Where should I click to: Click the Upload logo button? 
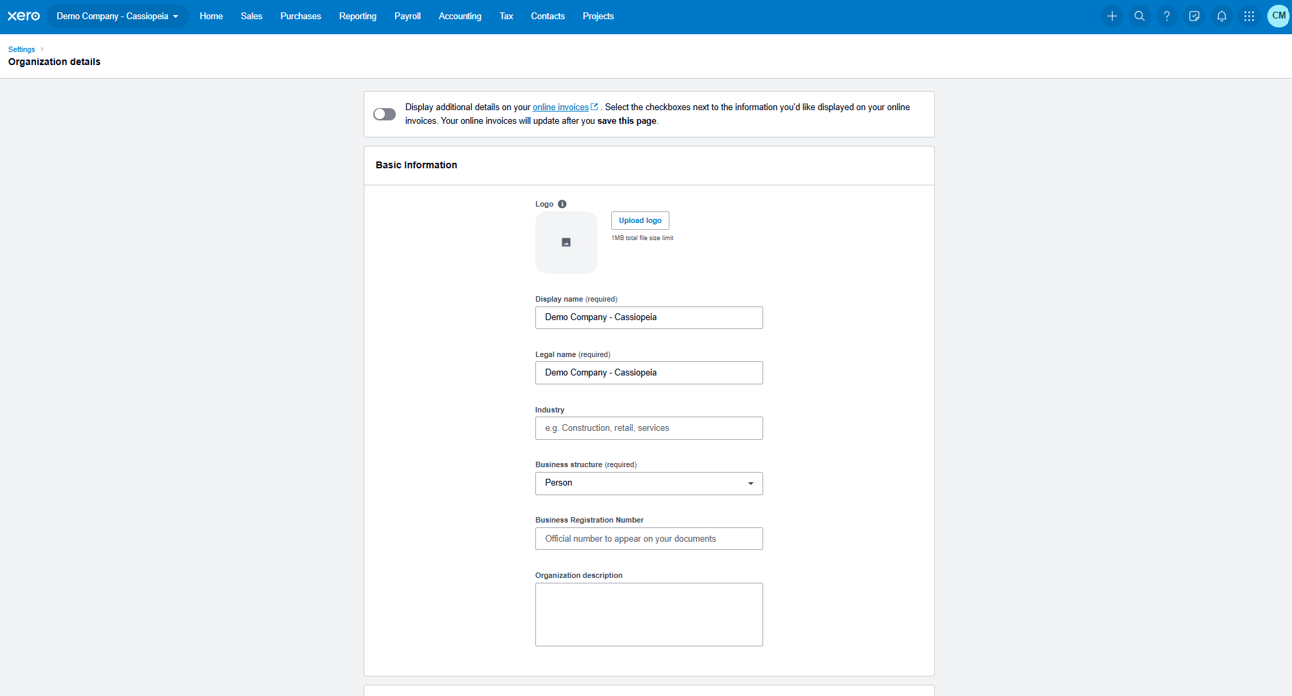pos(640,220)
